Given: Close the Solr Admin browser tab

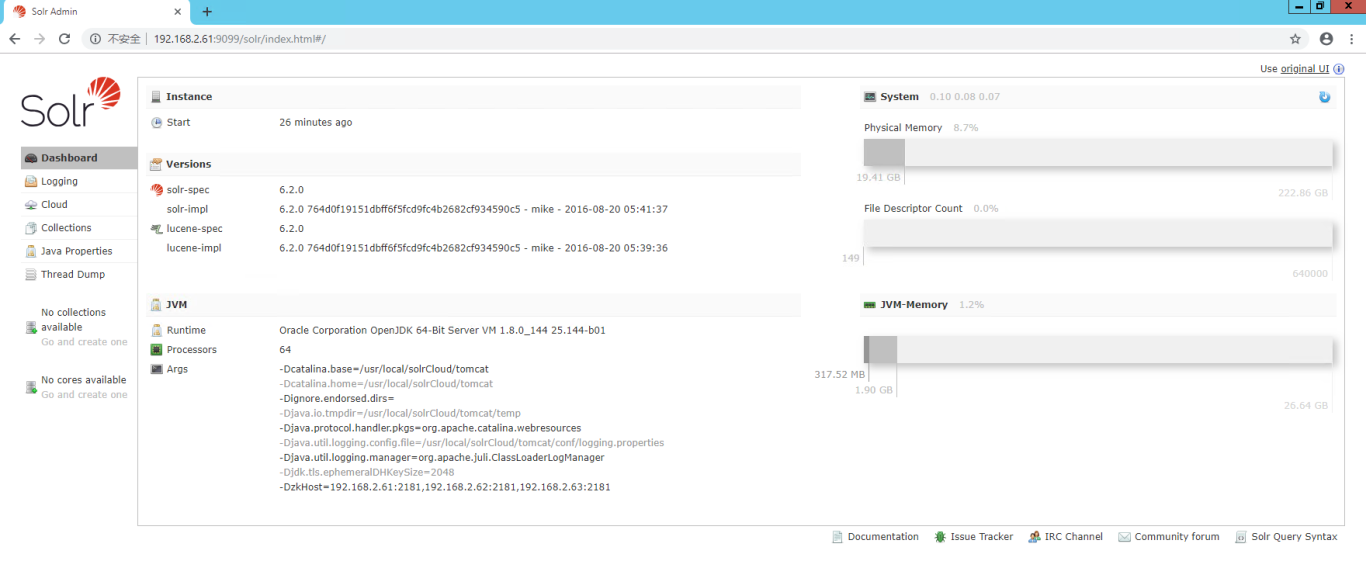Looking at the screenshot, I should click(x=176, y=12).
